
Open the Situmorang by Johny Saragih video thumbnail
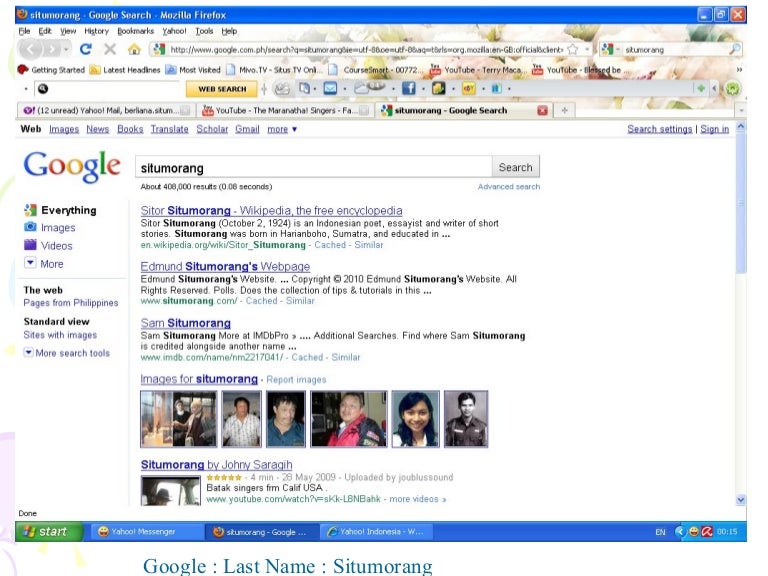(x=170, y=490)
